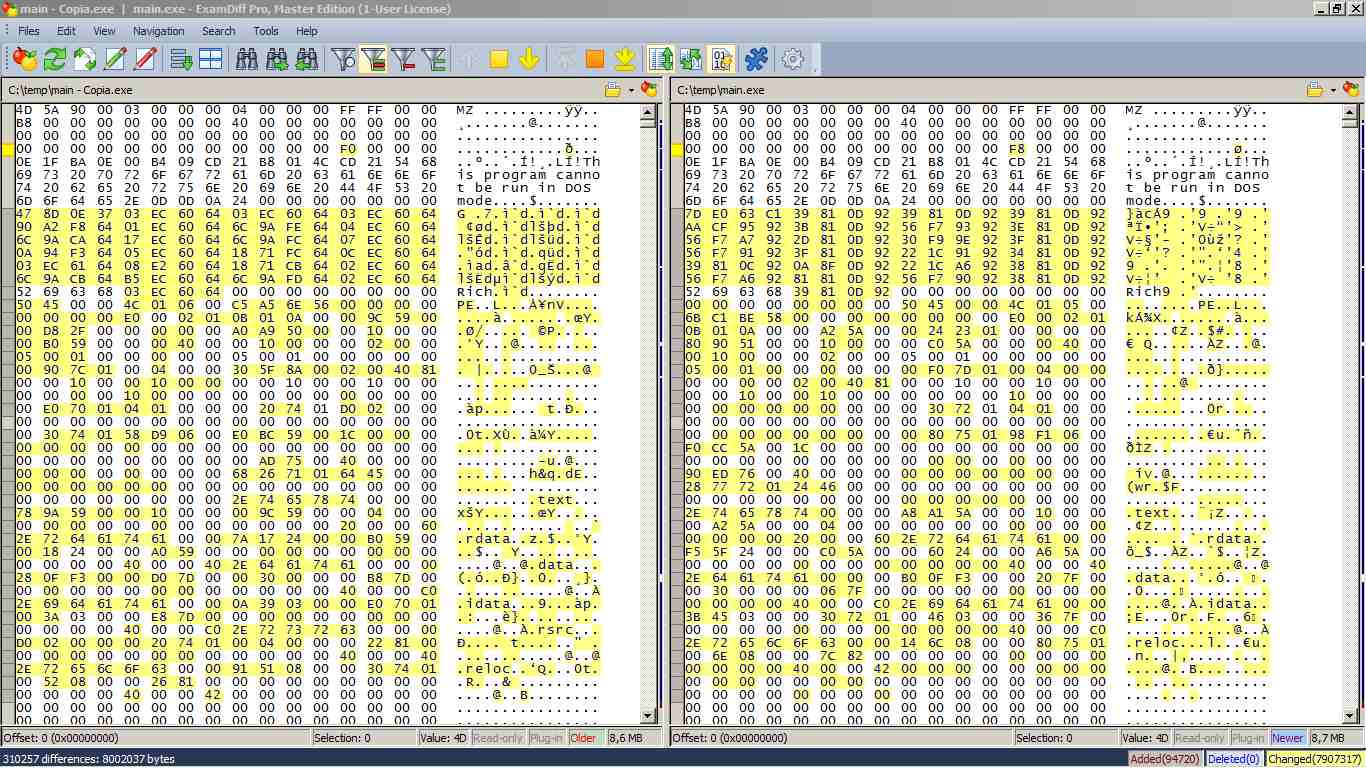Open toolbar overflow options arrow
Screen dimensions: 1366x768
click(816, 68)
